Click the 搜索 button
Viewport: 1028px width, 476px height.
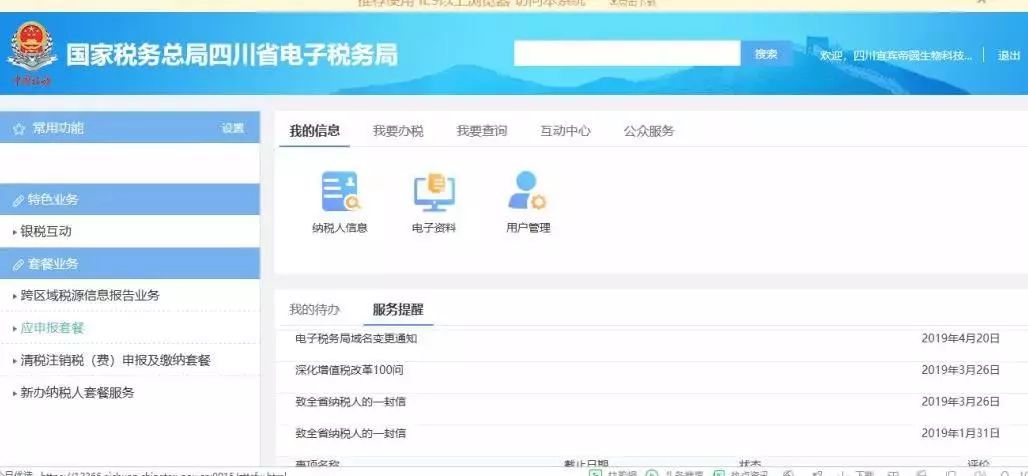coord(766,54)
